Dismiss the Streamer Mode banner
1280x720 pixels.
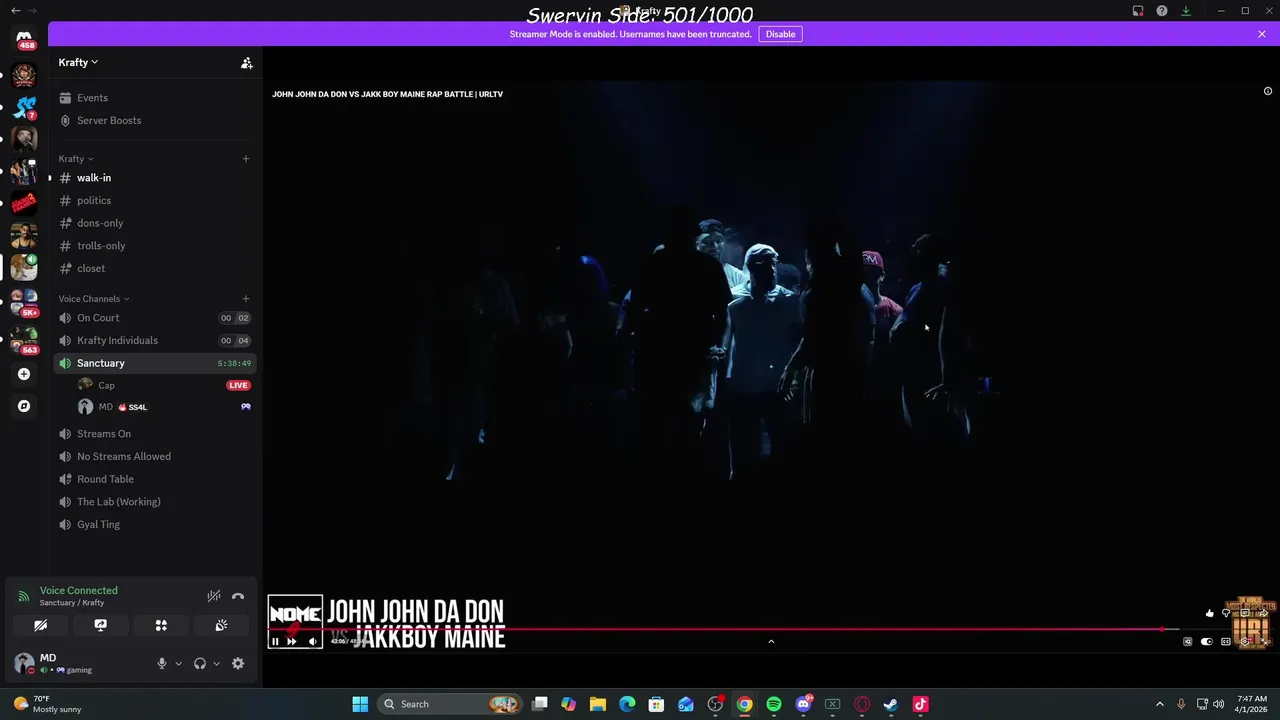(x=1262, y=34)
